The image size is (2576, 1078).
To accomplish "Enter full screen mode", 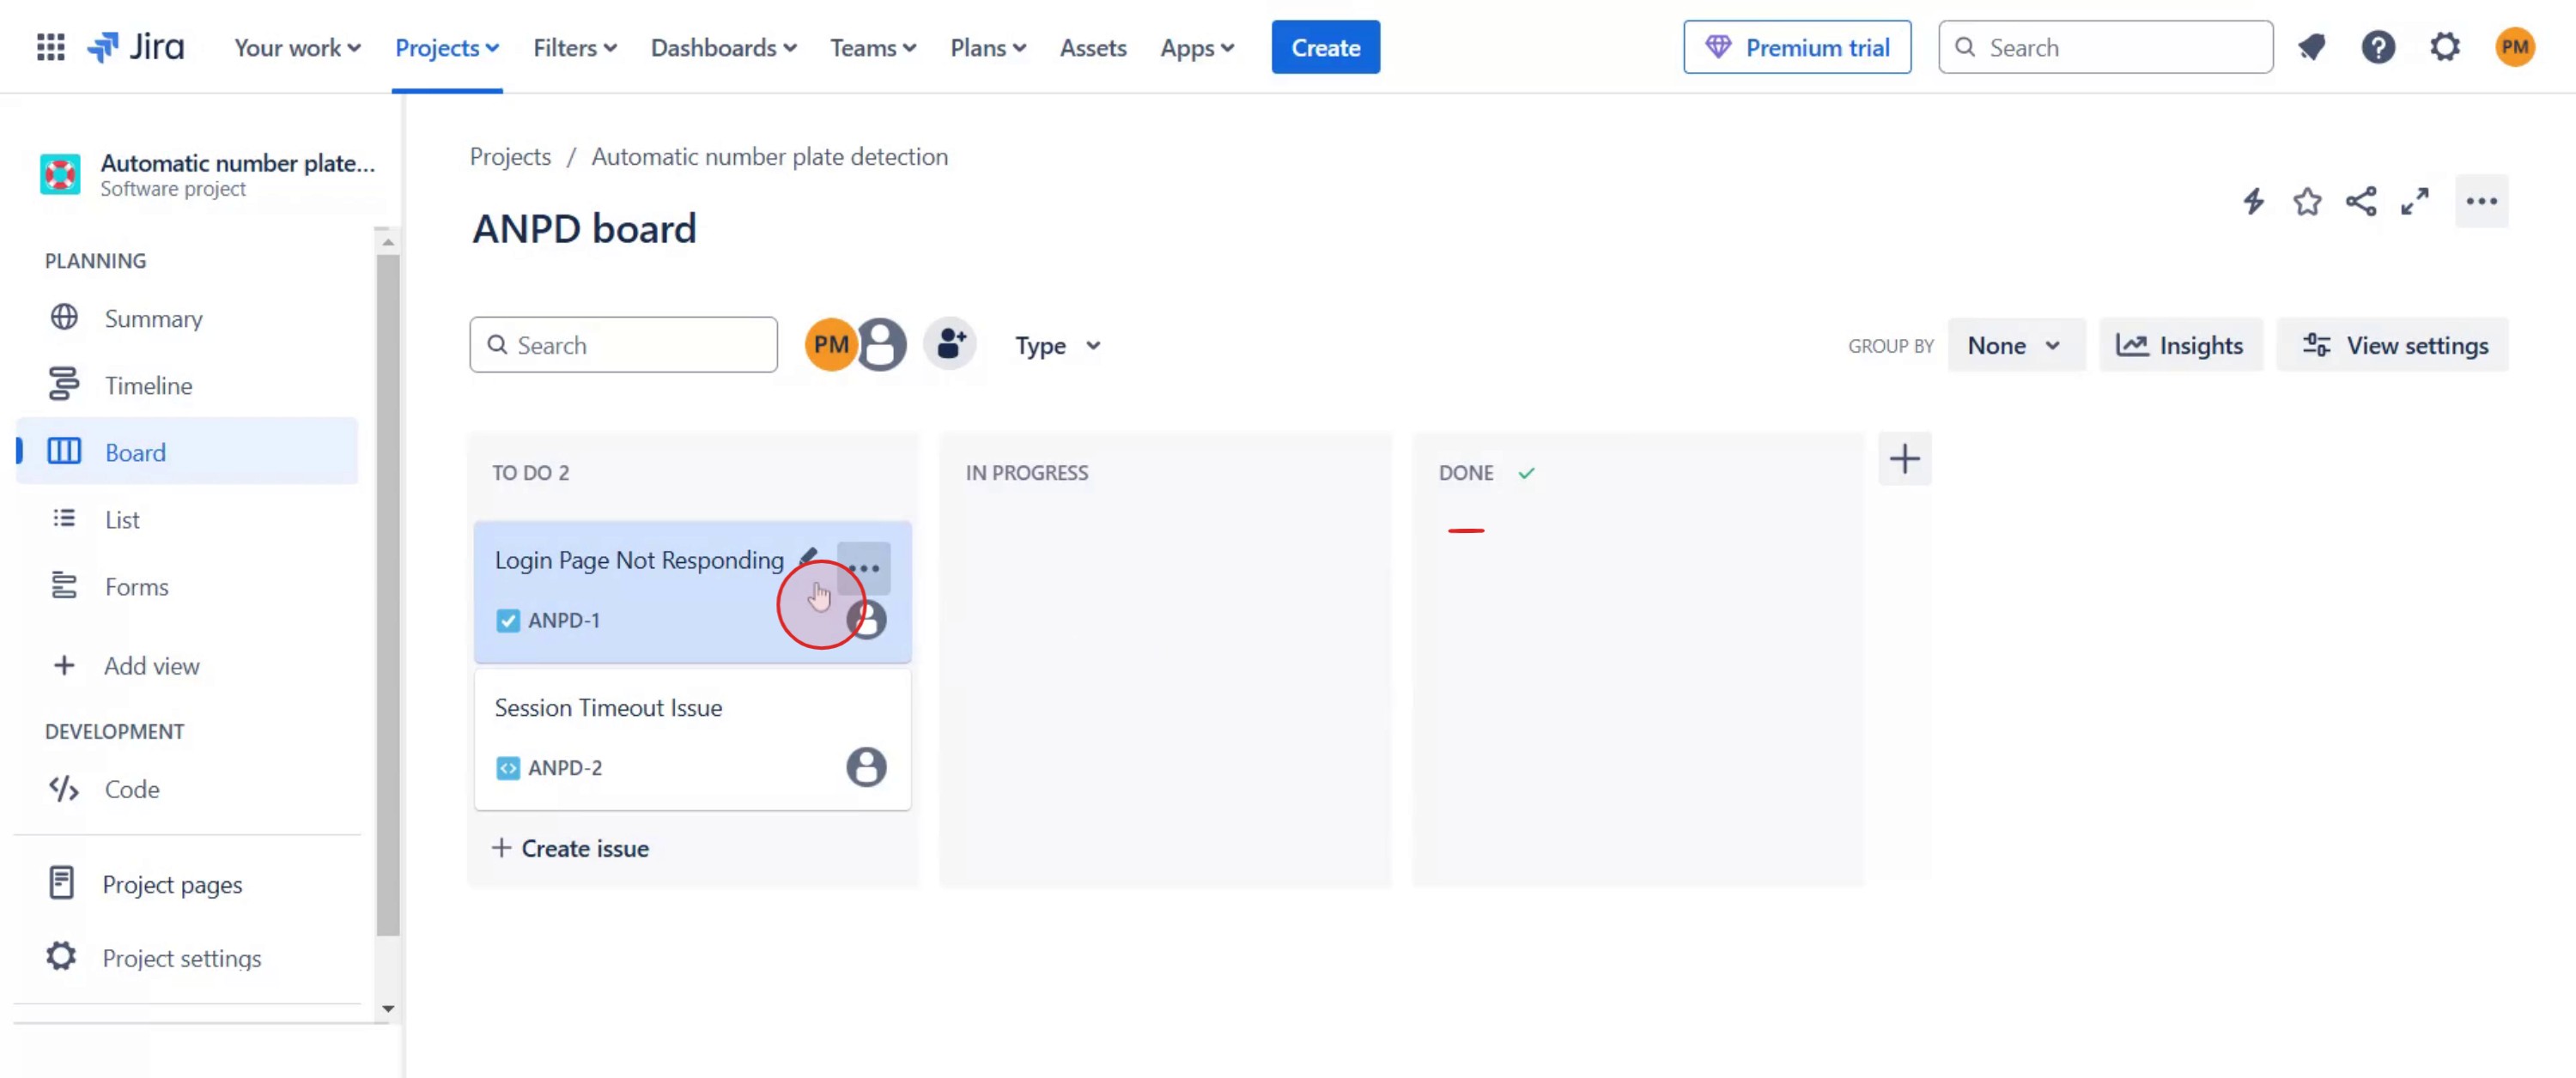I will click(2415, 201).
